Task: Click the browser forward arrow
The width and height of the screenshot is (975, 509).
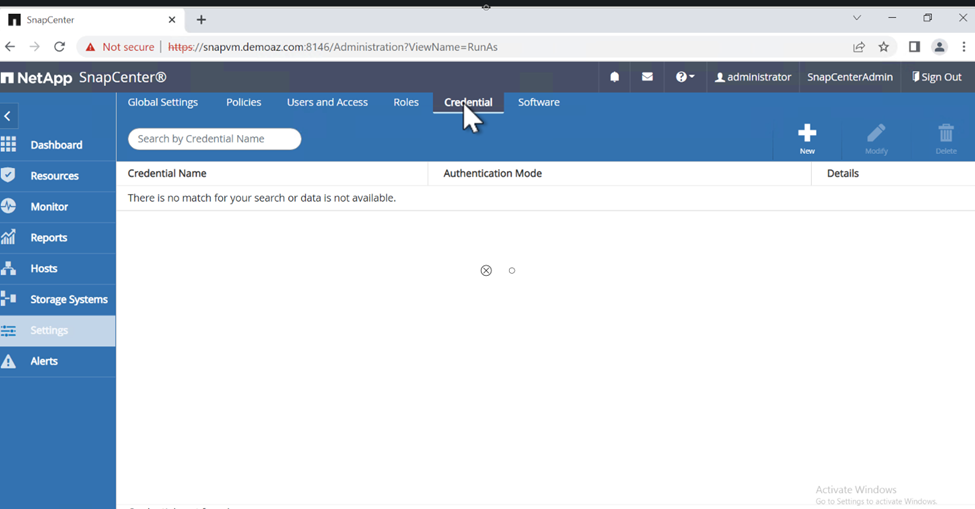Action: point(35,47)
